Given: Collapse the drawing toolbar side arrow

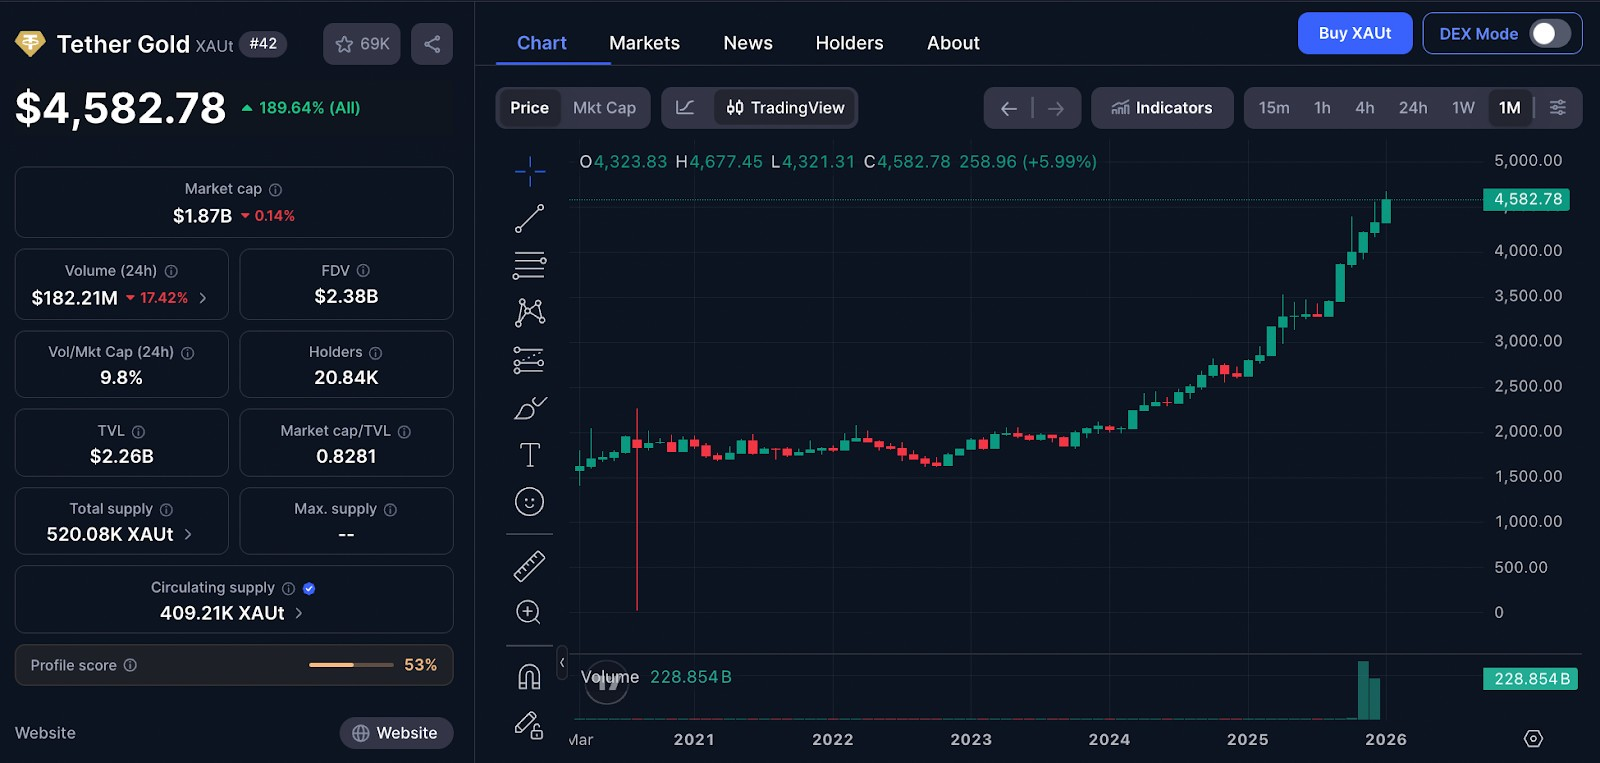Looking at the screenshot, I should pos(562,662).
